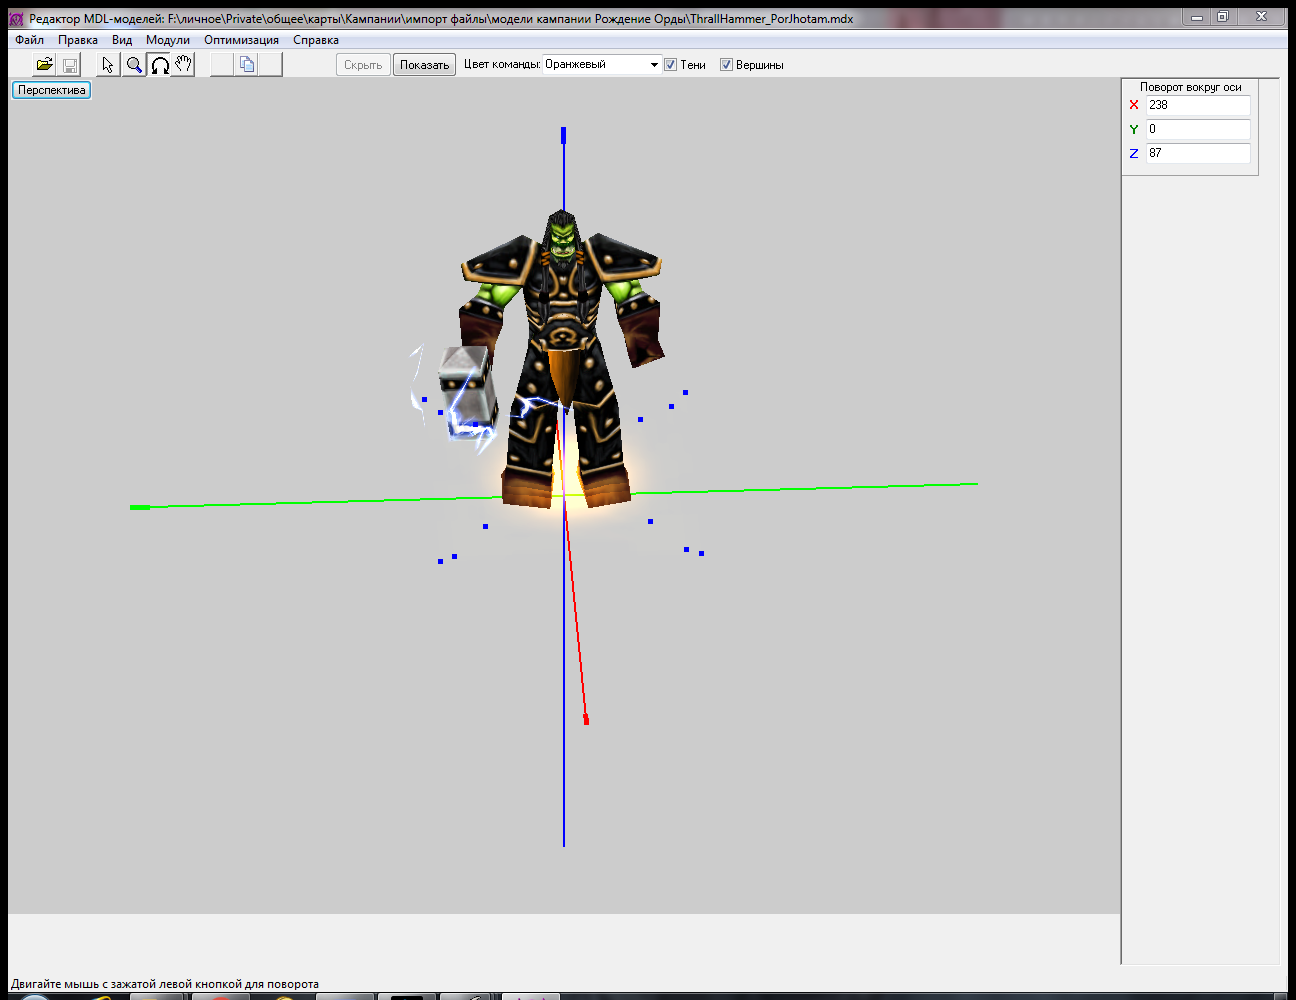Click the save diskette icon
Viewport: 1296px width, 1000px height.
[70, 65]
